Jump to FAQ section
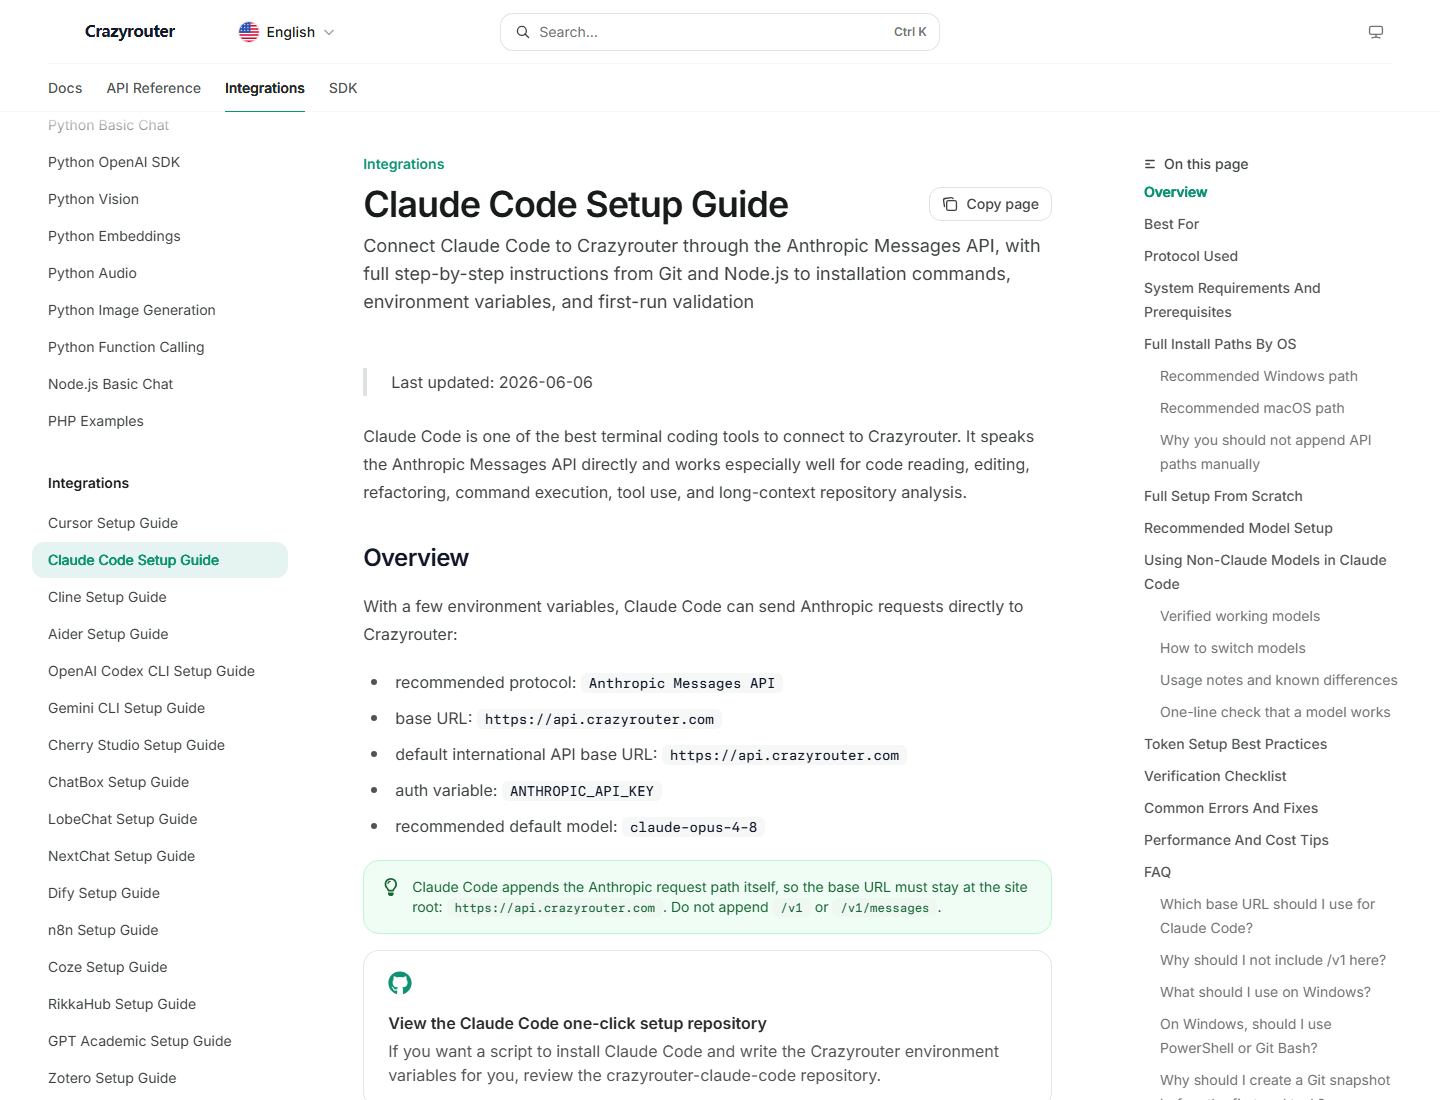Viewport: 1440px width, 1100px height. [1157, 872]
